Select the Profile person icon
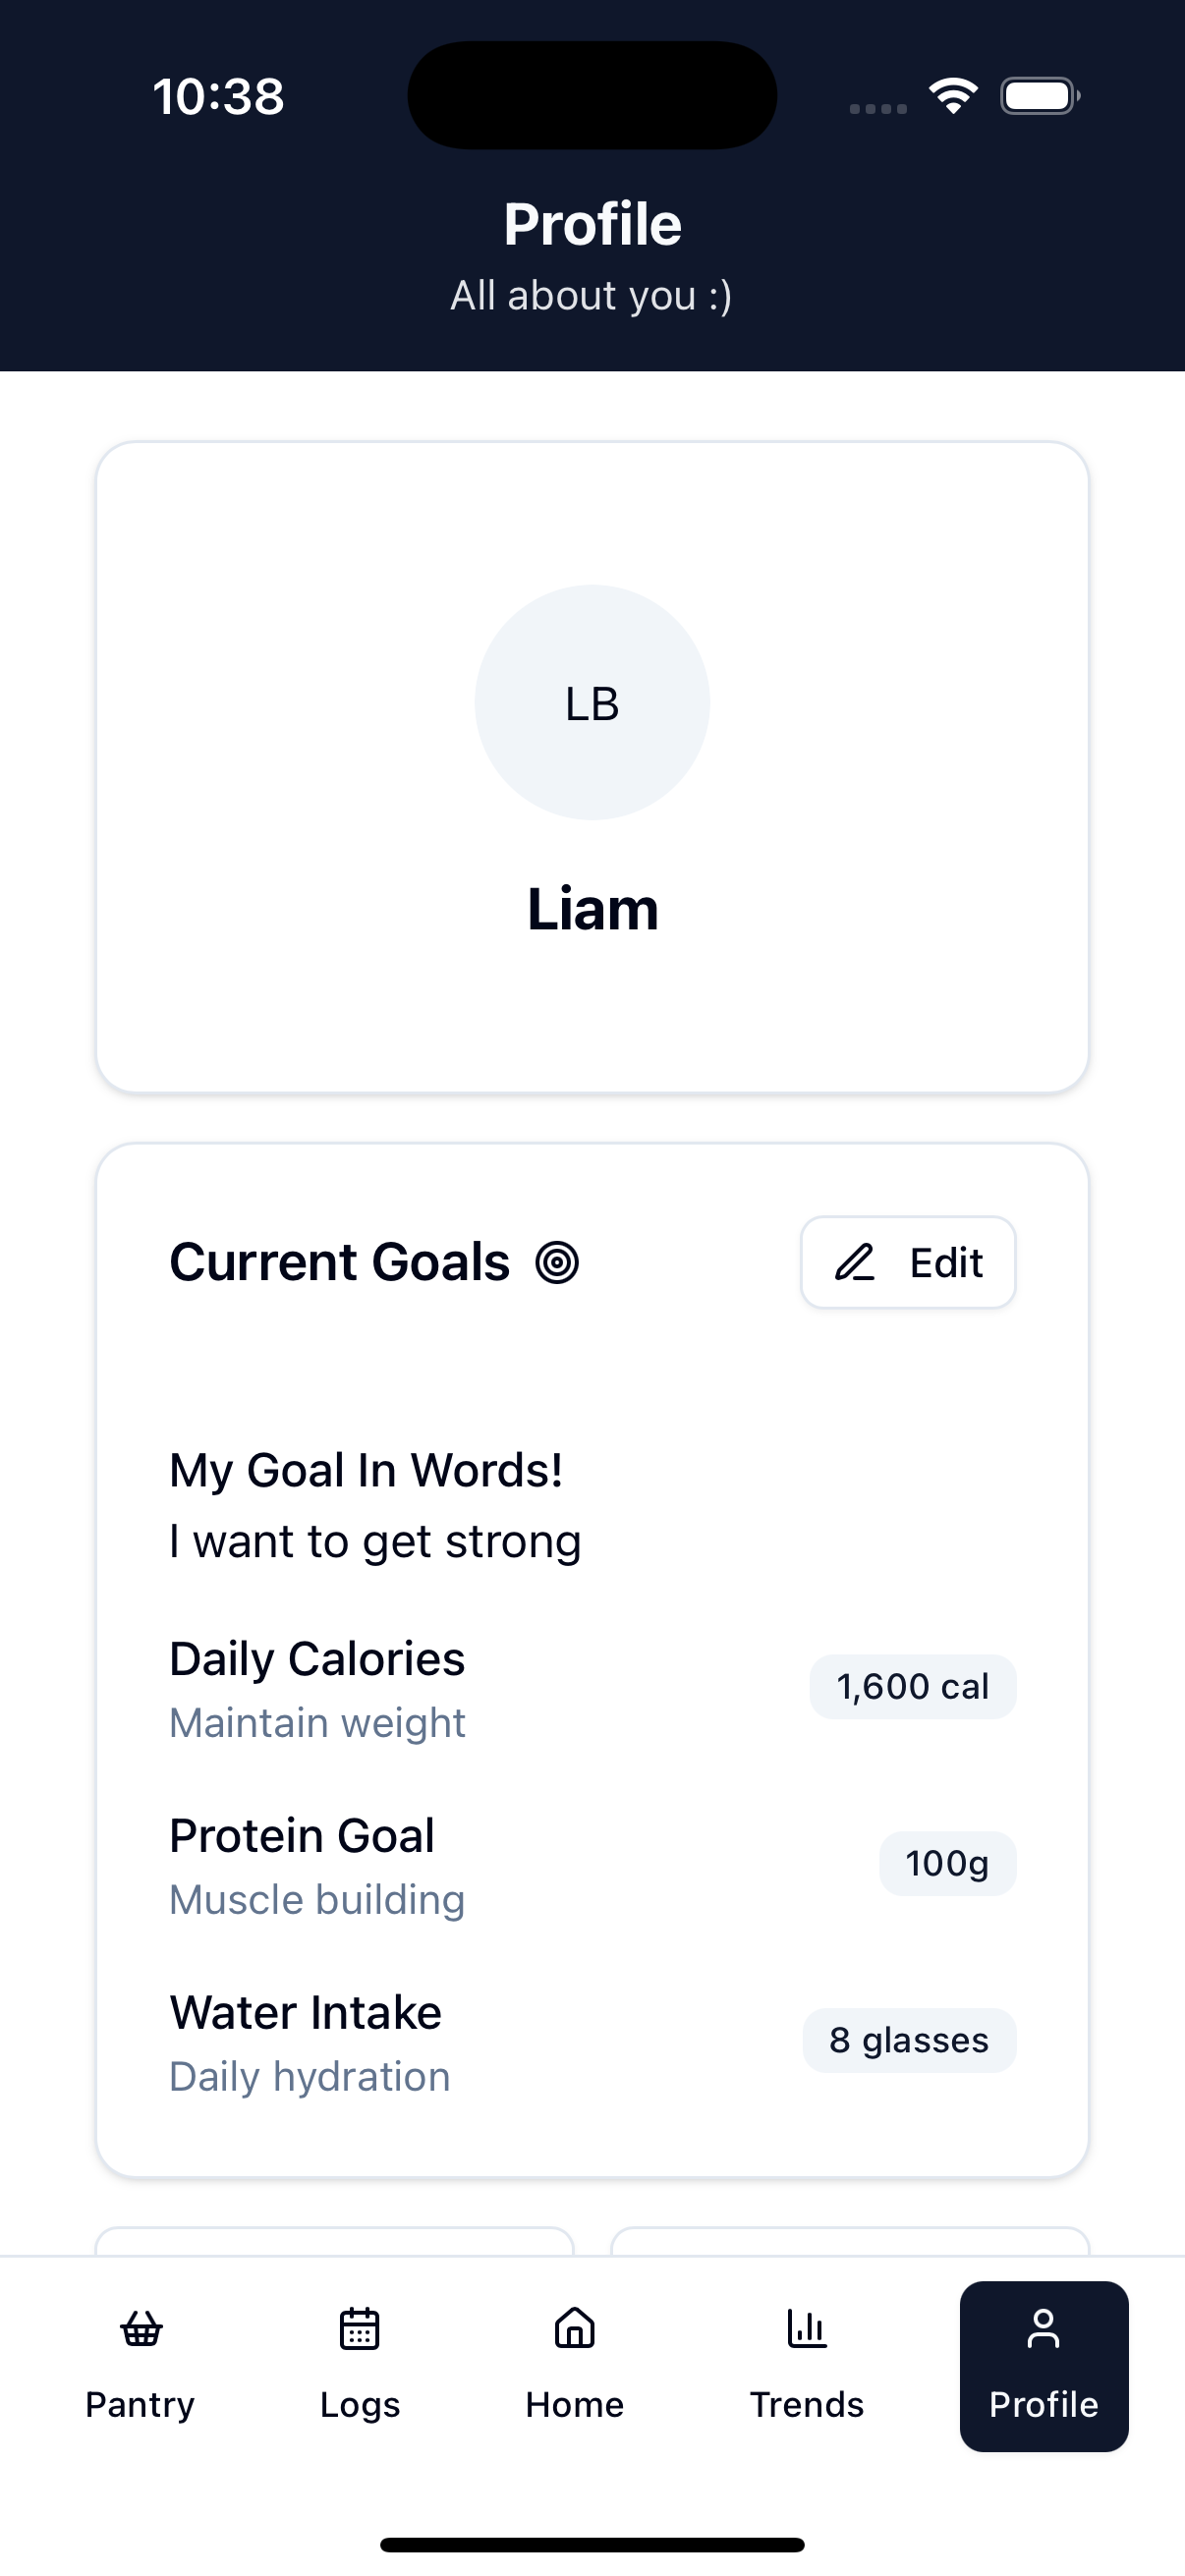 1043,2329
